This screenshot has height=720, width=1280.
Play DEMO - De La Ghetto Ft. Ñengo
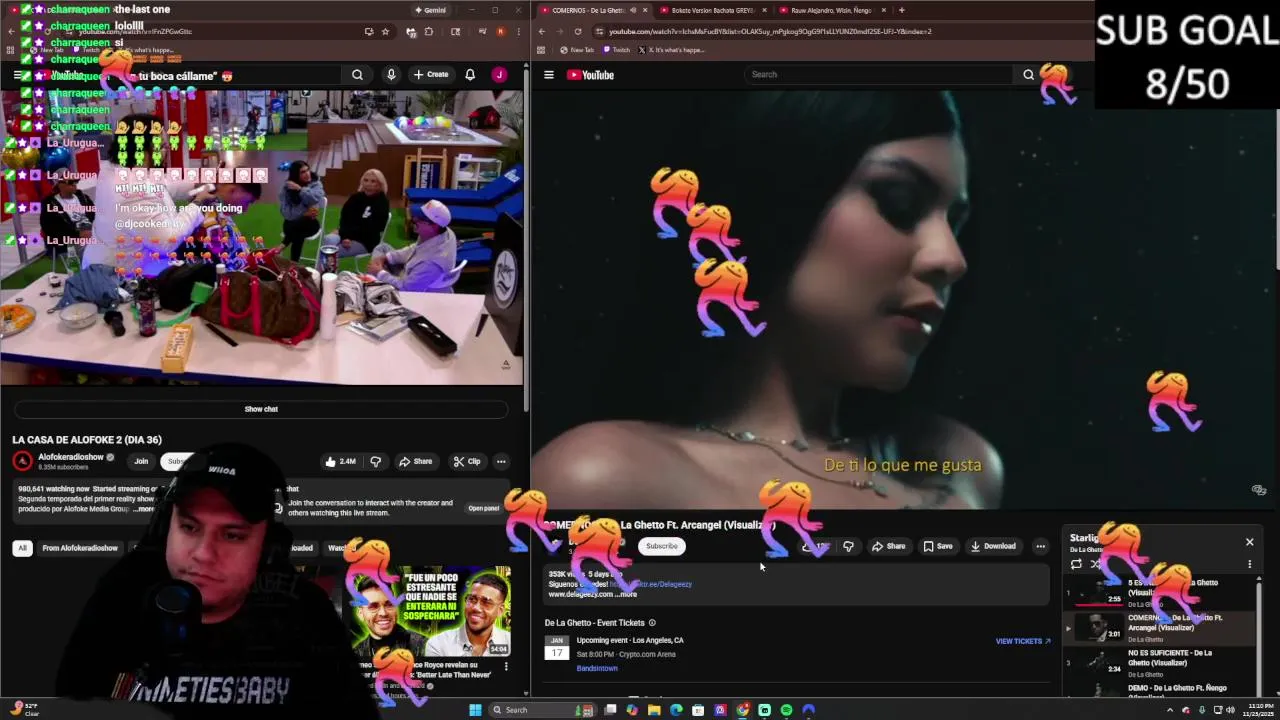click(1160, 690)
